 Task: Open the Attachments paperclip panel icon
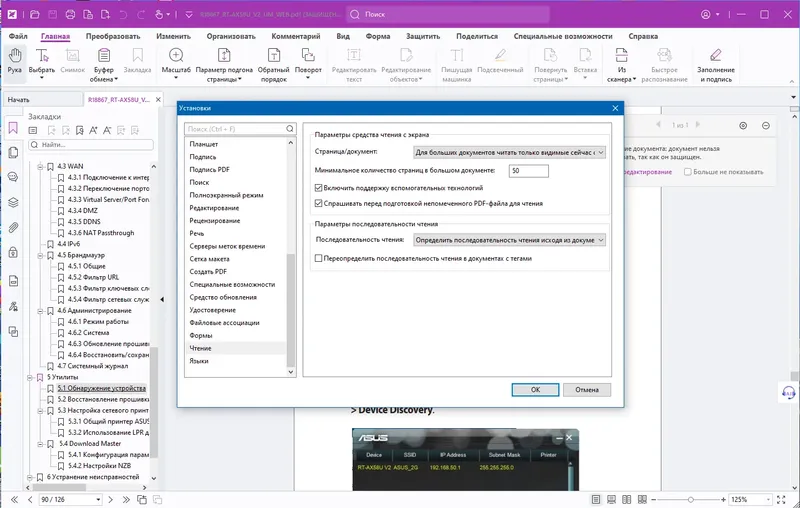point(13,227)
